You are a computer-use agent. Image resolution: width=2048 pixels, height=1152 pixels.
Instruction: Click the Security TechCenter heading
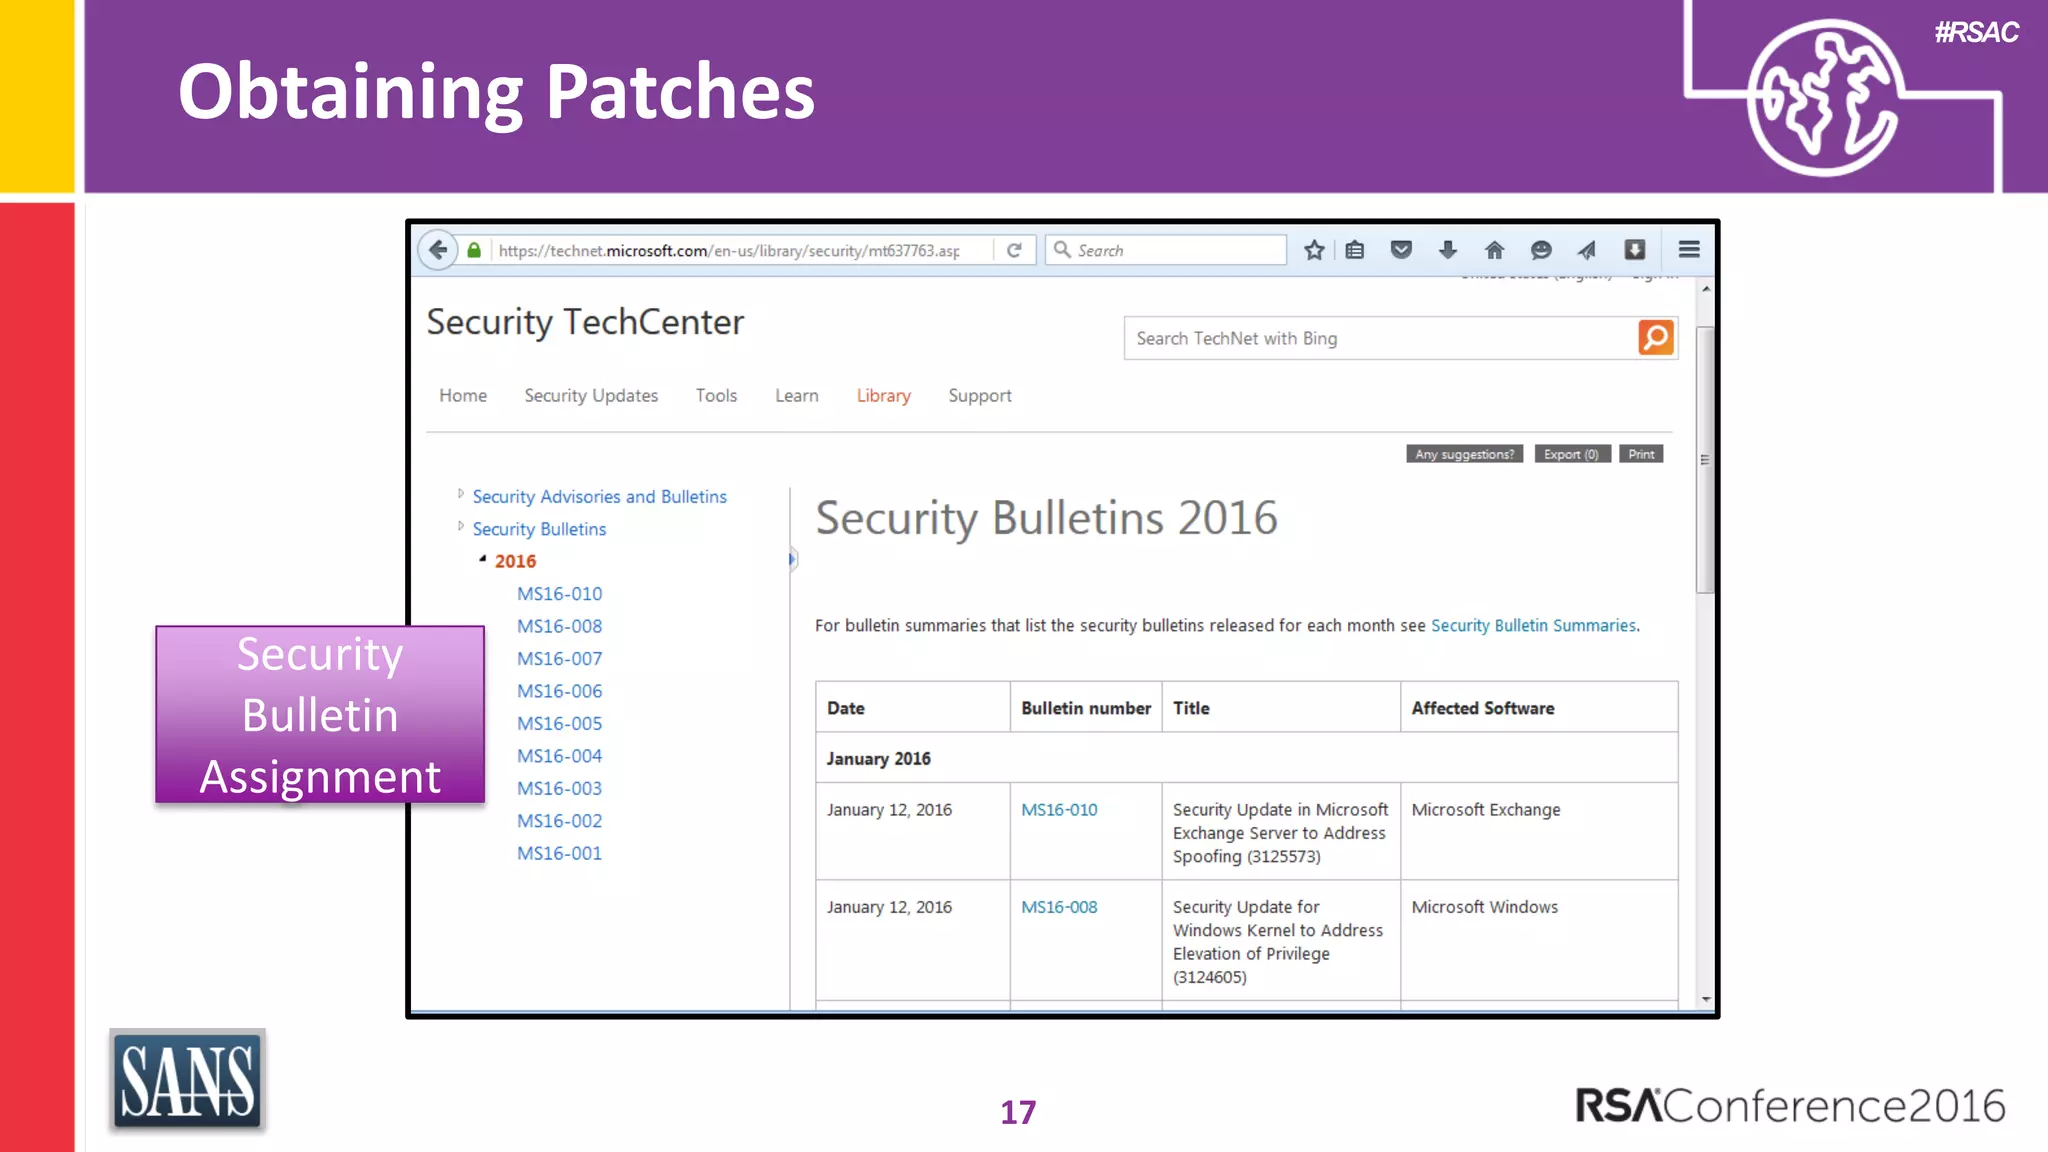[585, 322]
